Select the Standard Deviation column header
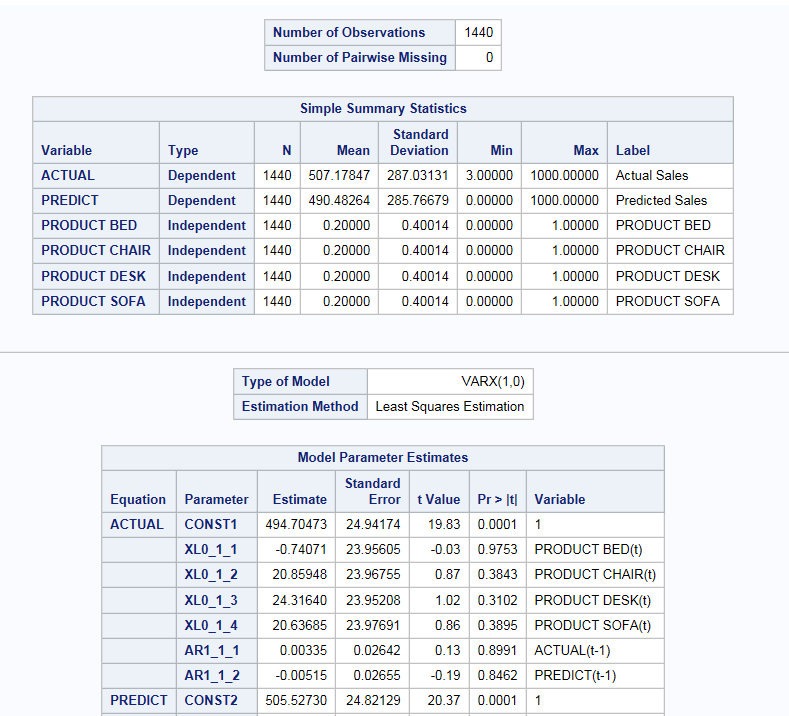This screenshot has width=789, height=716. click(x=419, y=142)
